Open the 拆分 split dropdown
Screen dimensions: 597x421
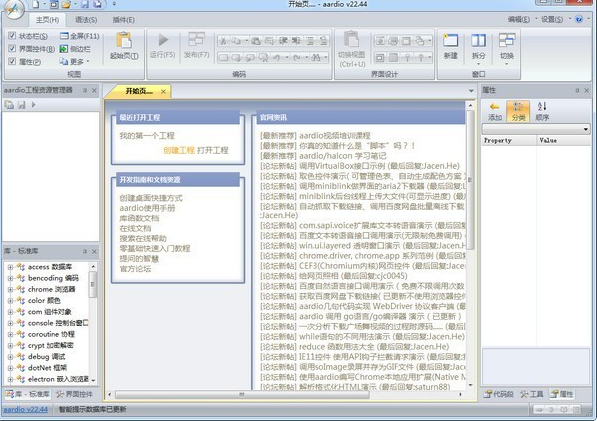(478, 49)
